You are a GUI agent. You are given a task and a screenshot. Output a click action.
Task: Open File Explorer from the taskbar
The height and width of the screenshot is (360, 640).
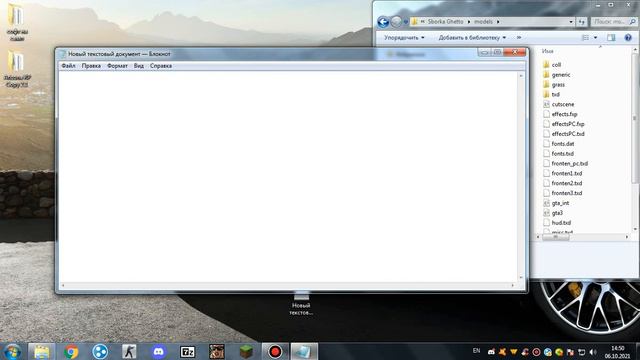click(42, 351)
